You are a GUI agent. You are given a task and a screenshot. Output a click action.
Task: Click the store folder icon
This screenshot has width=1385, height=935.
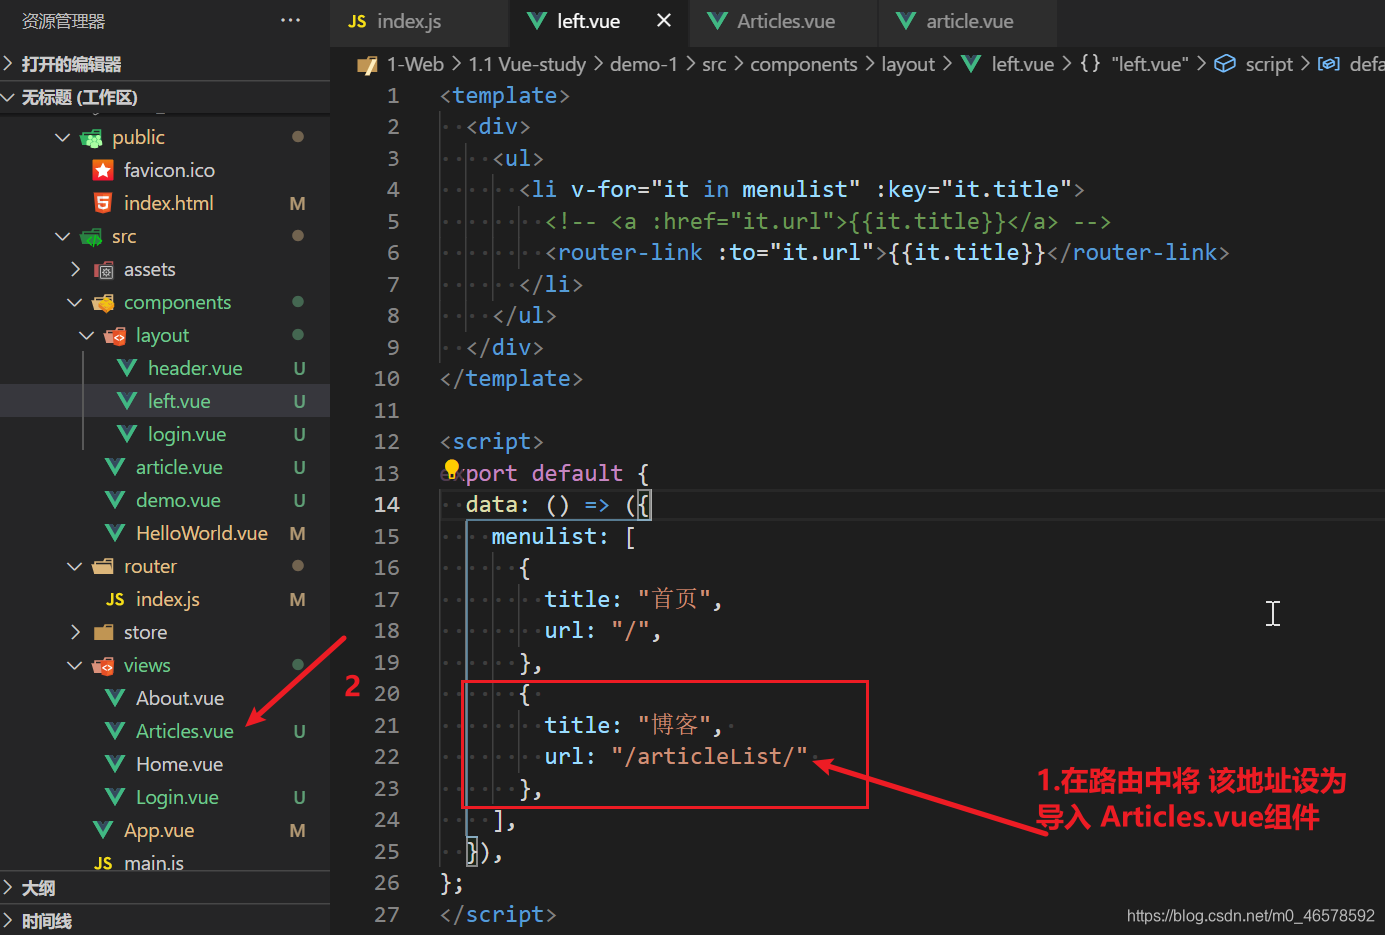pos(103,632)
